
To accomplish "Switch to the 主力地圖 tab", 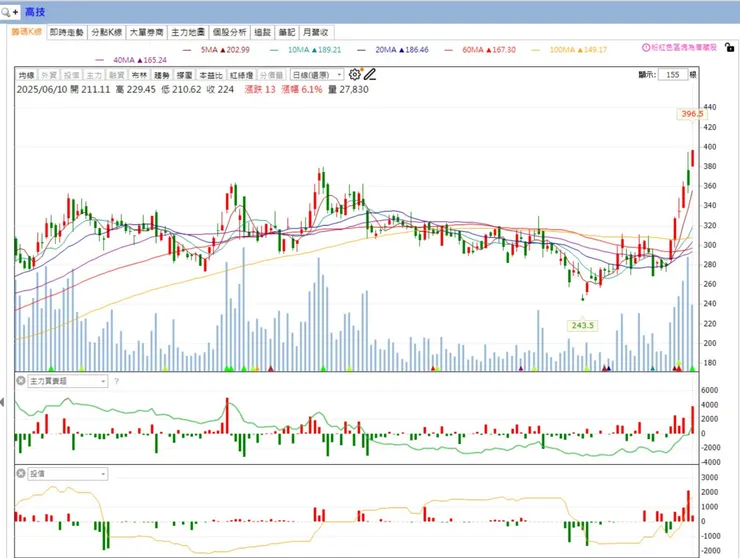I will click(188, 32).
